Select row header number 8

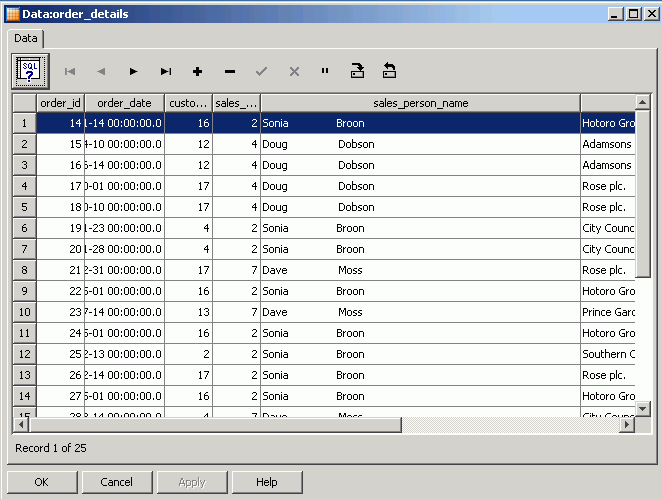coord(24,270)
